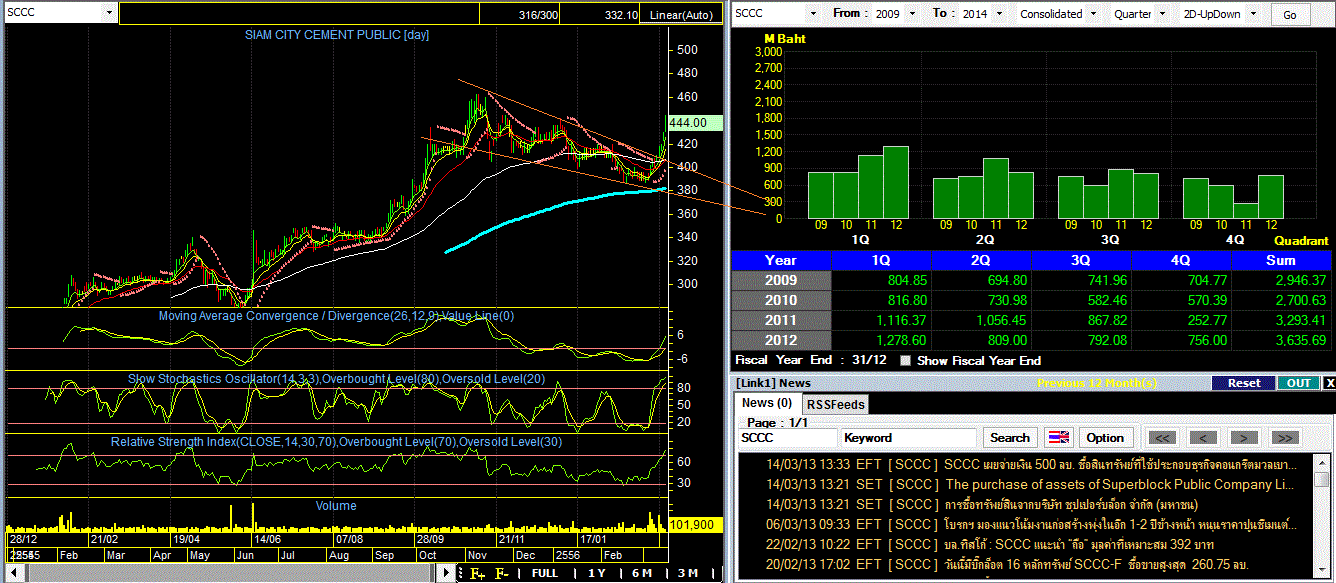Screen dimensions: 1336x583
Task: Open the To year 2014 dropdown
Action: pyautogui.click(x=998, y=14)
